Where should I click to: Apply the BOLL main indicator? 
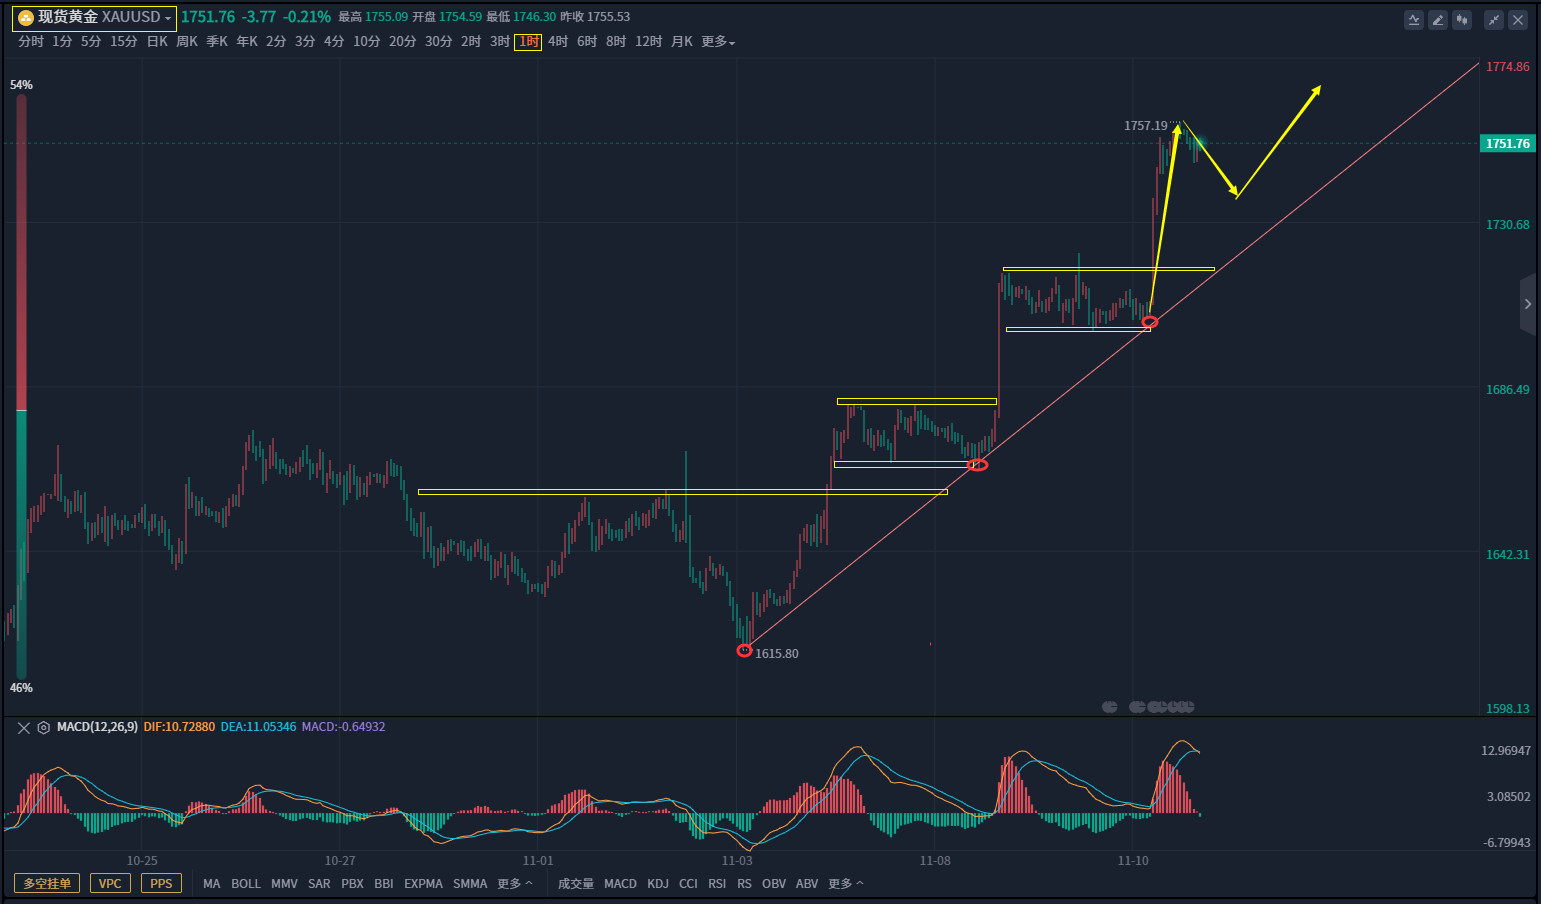pyautogui.click(x=245, y=884)
